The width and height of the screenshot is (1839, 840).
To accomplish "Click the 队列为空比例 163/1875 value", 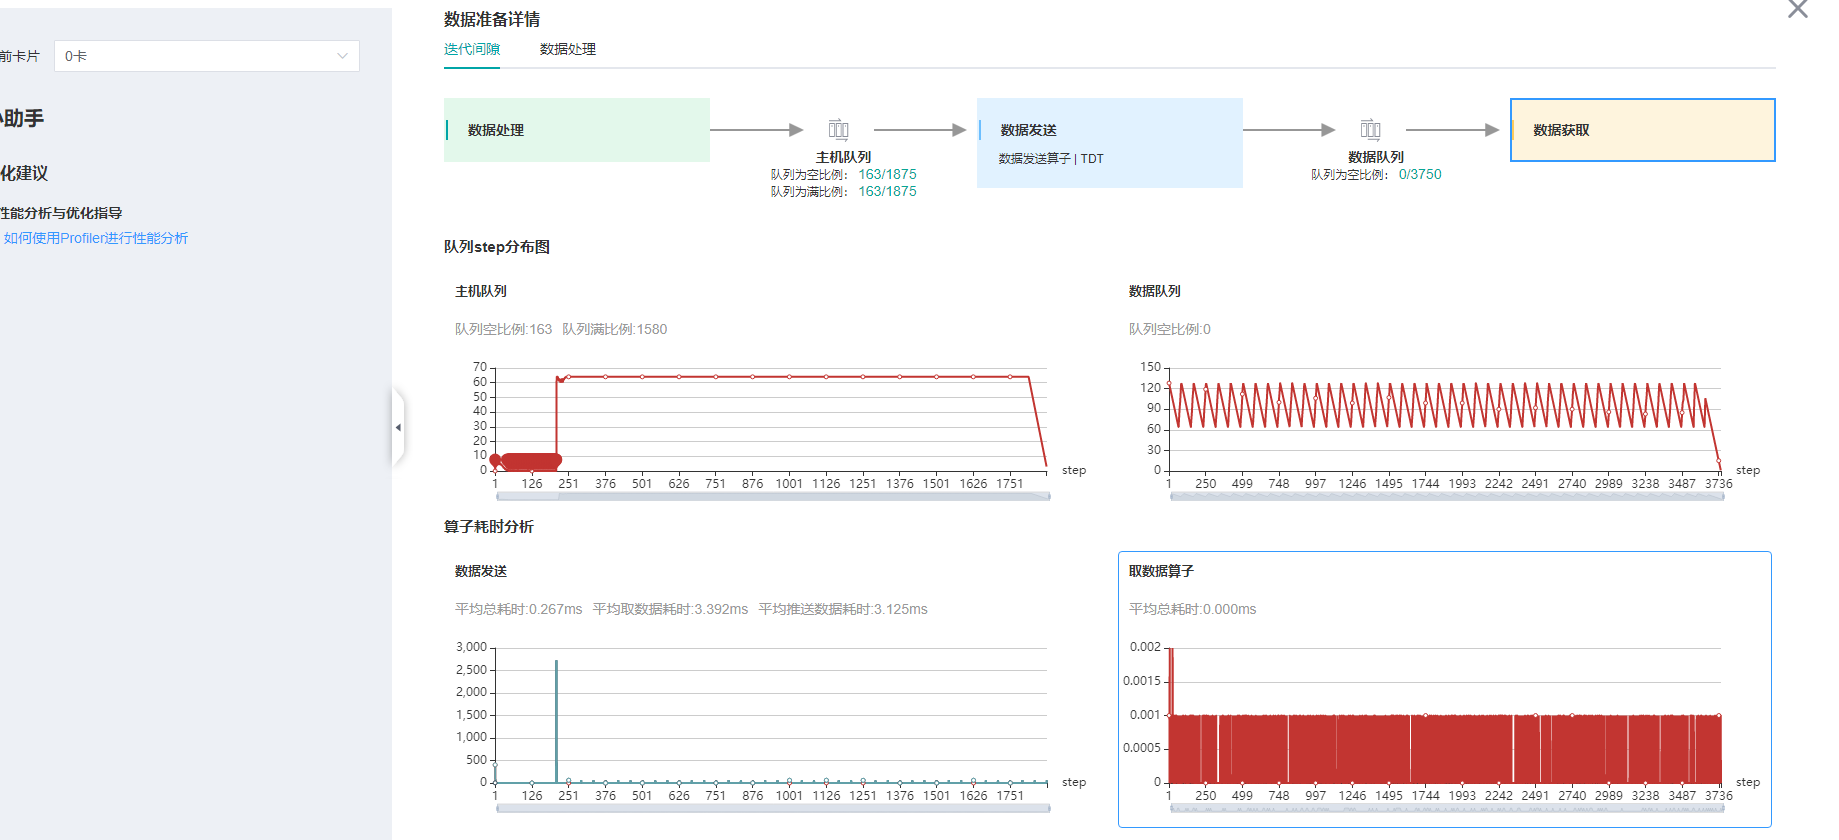I will click(x=887, y=174).
